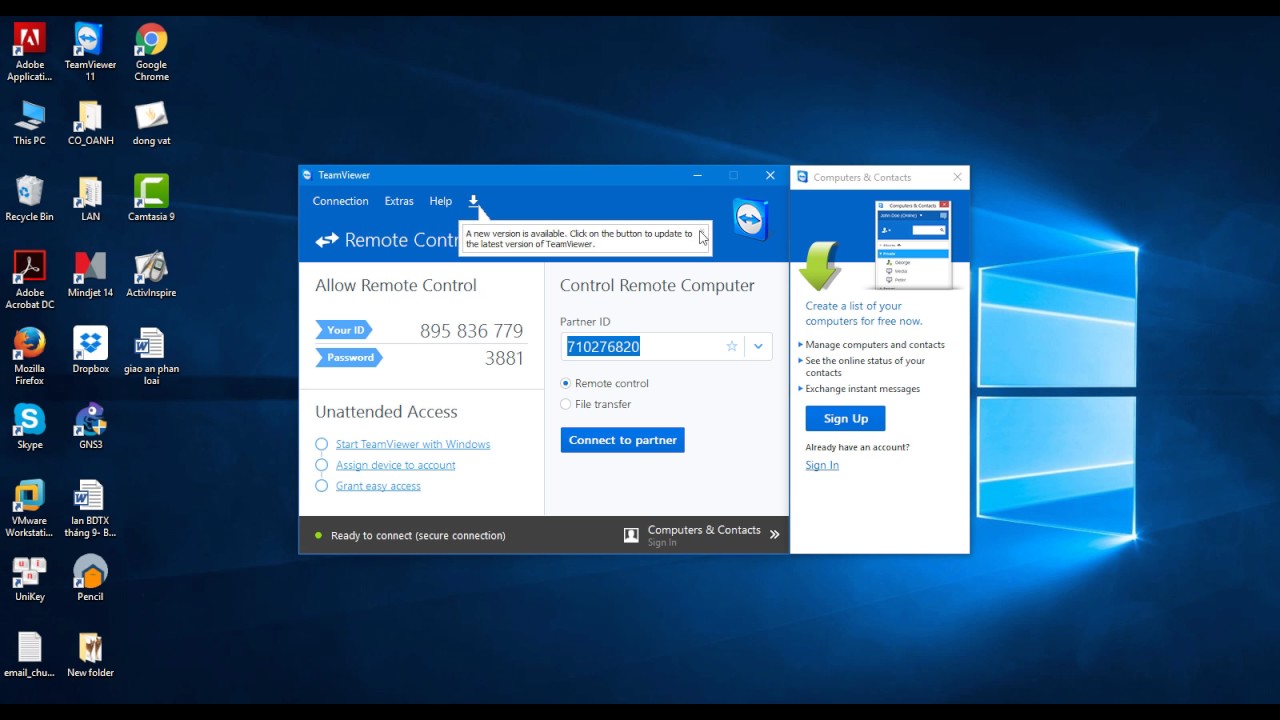This screenshot has height=720, width=1280.
Task: Click Create a list of your computers text
Action: pyautogui.click(x=864, y=313)
